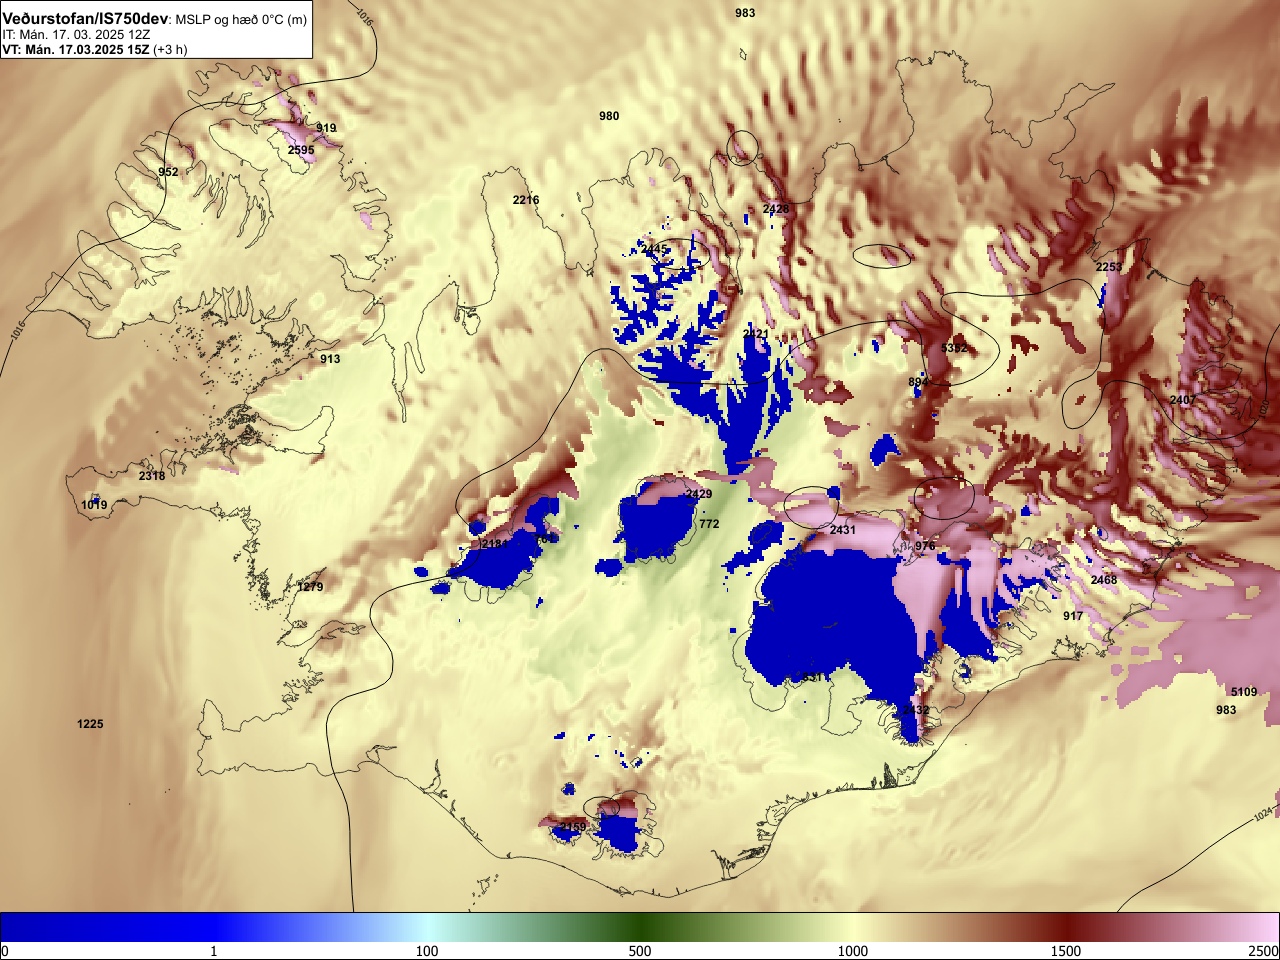This screenshot has height=960, width=1280.
Task: Click the 2432 value label
Action: 916,710
